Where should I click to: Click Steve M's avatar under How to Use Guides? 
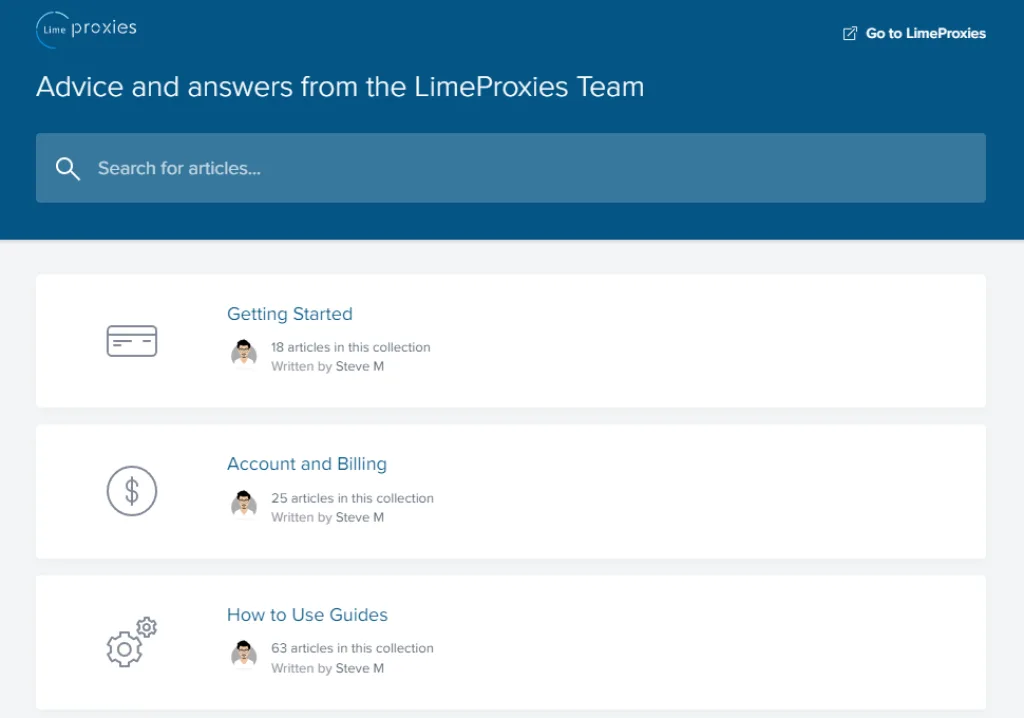[244, 655]
